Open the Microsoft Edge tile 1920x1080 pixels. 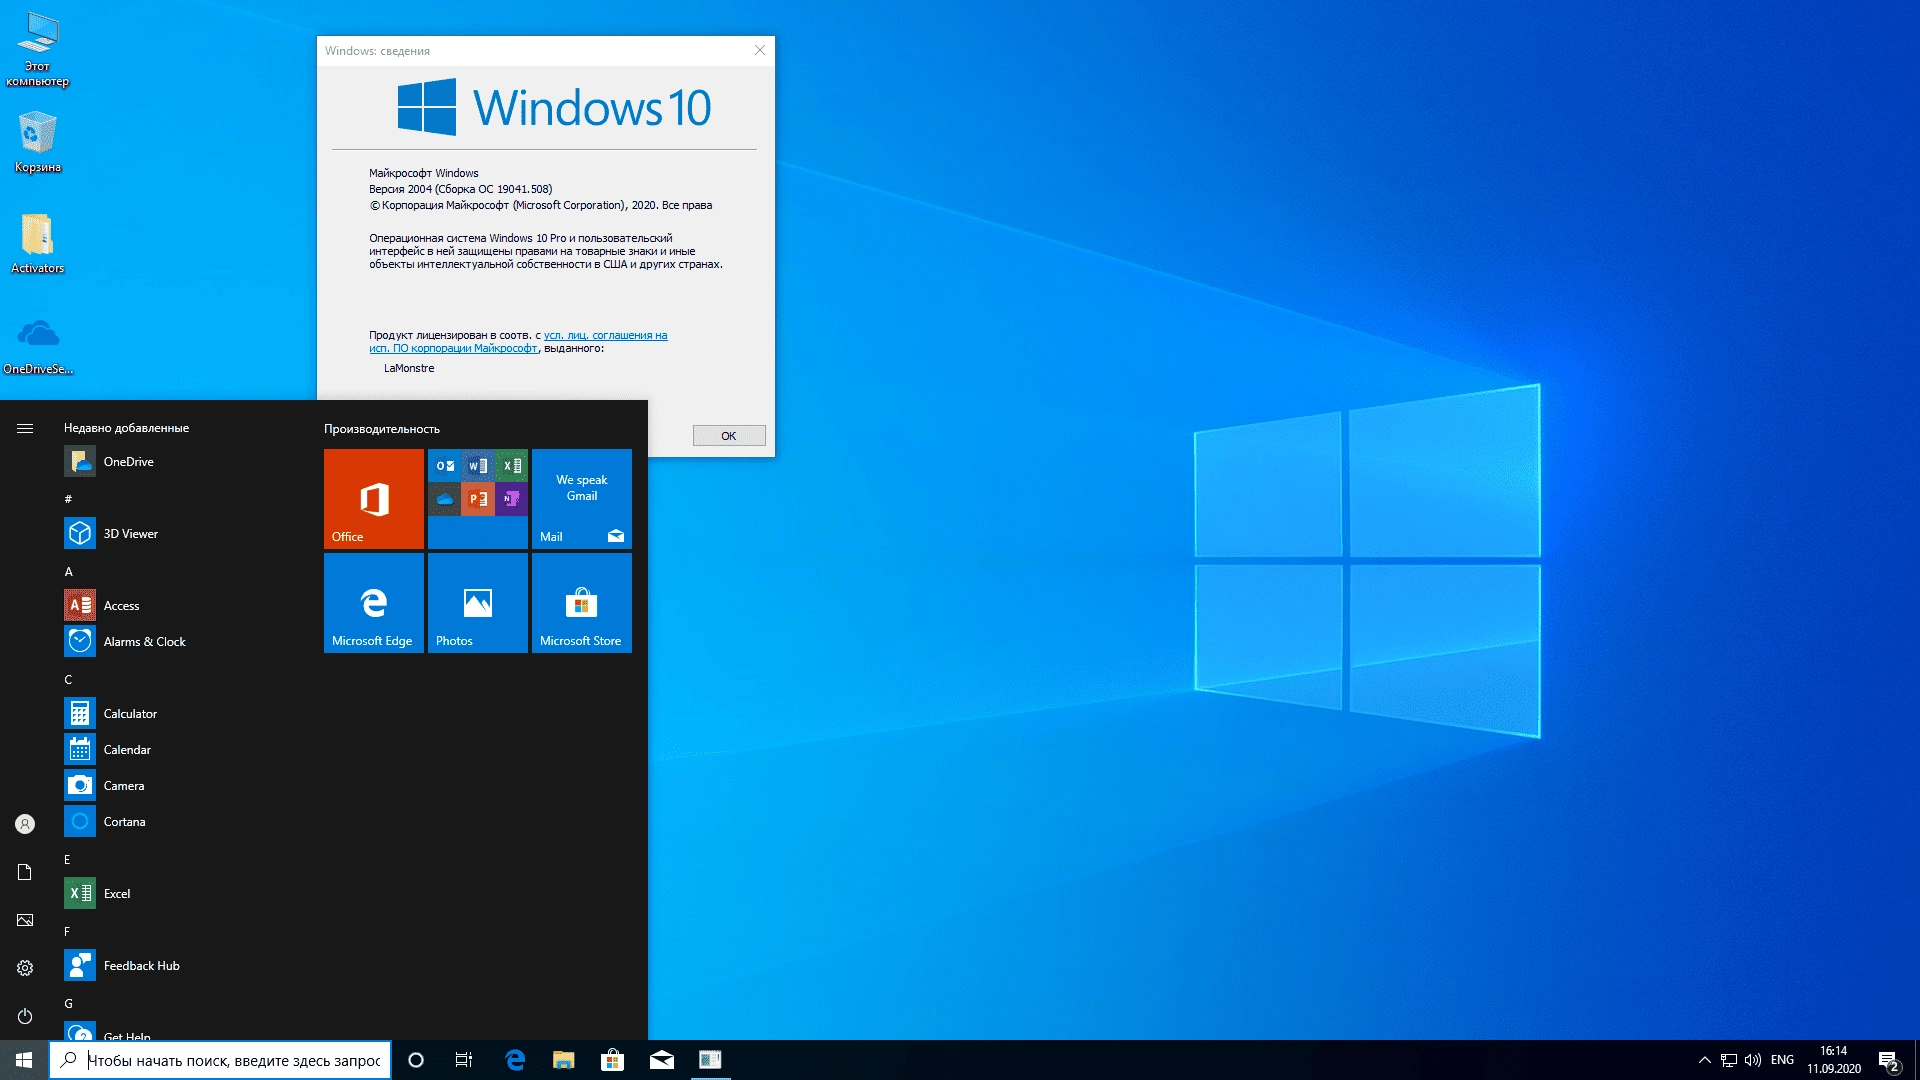point(374,603)
